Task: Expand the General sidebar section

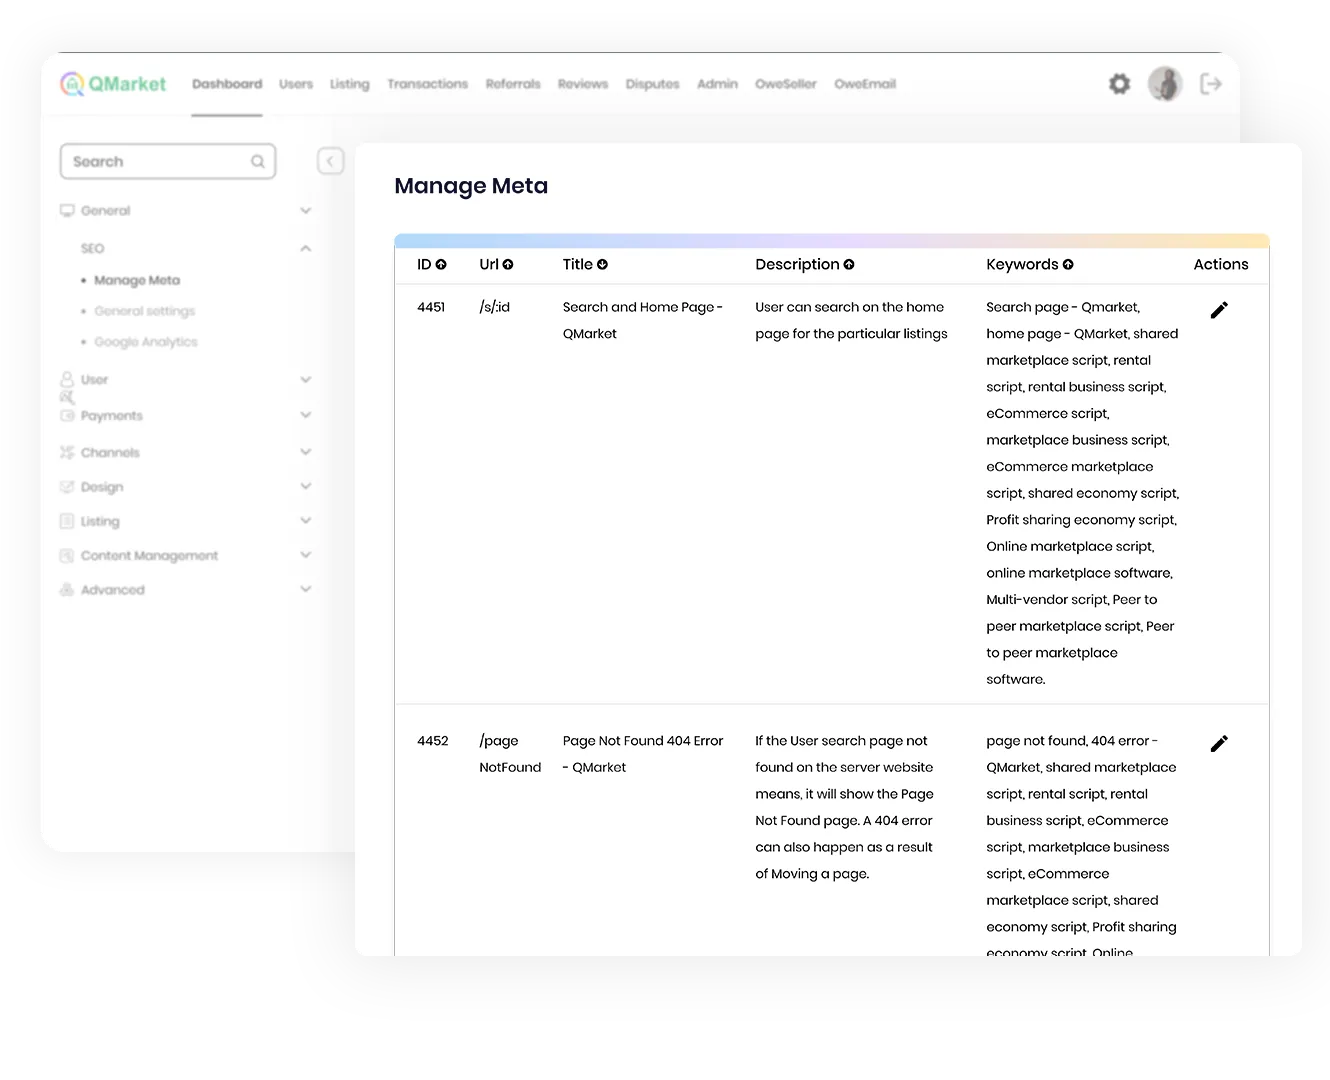Action: [305, 211]
